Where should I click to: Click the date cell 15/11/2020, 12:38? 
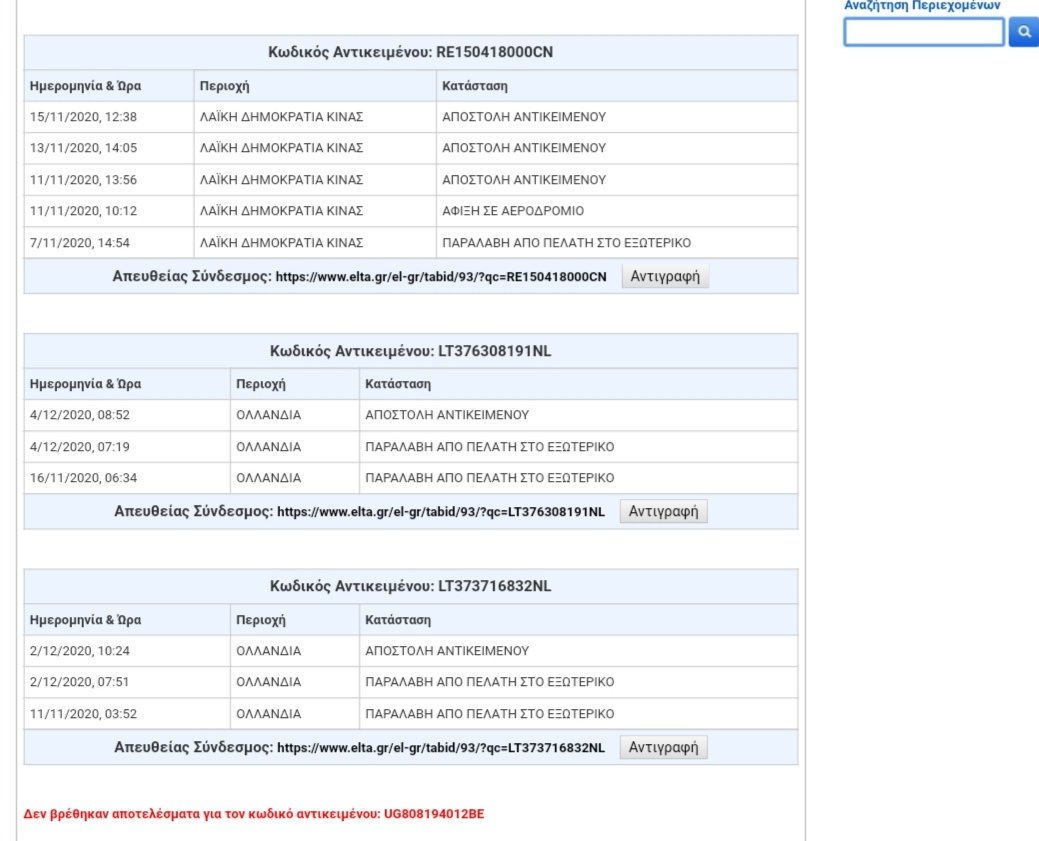[x=109, y=117]
